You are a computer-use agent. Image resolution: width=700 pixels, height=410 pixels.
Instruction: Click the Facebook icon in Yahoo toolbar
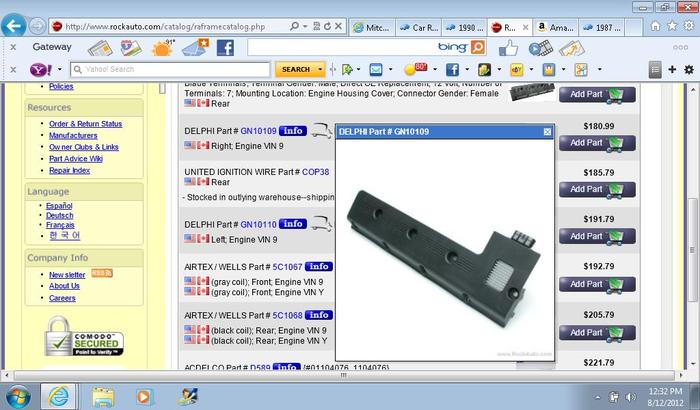[x=452, y=70]
